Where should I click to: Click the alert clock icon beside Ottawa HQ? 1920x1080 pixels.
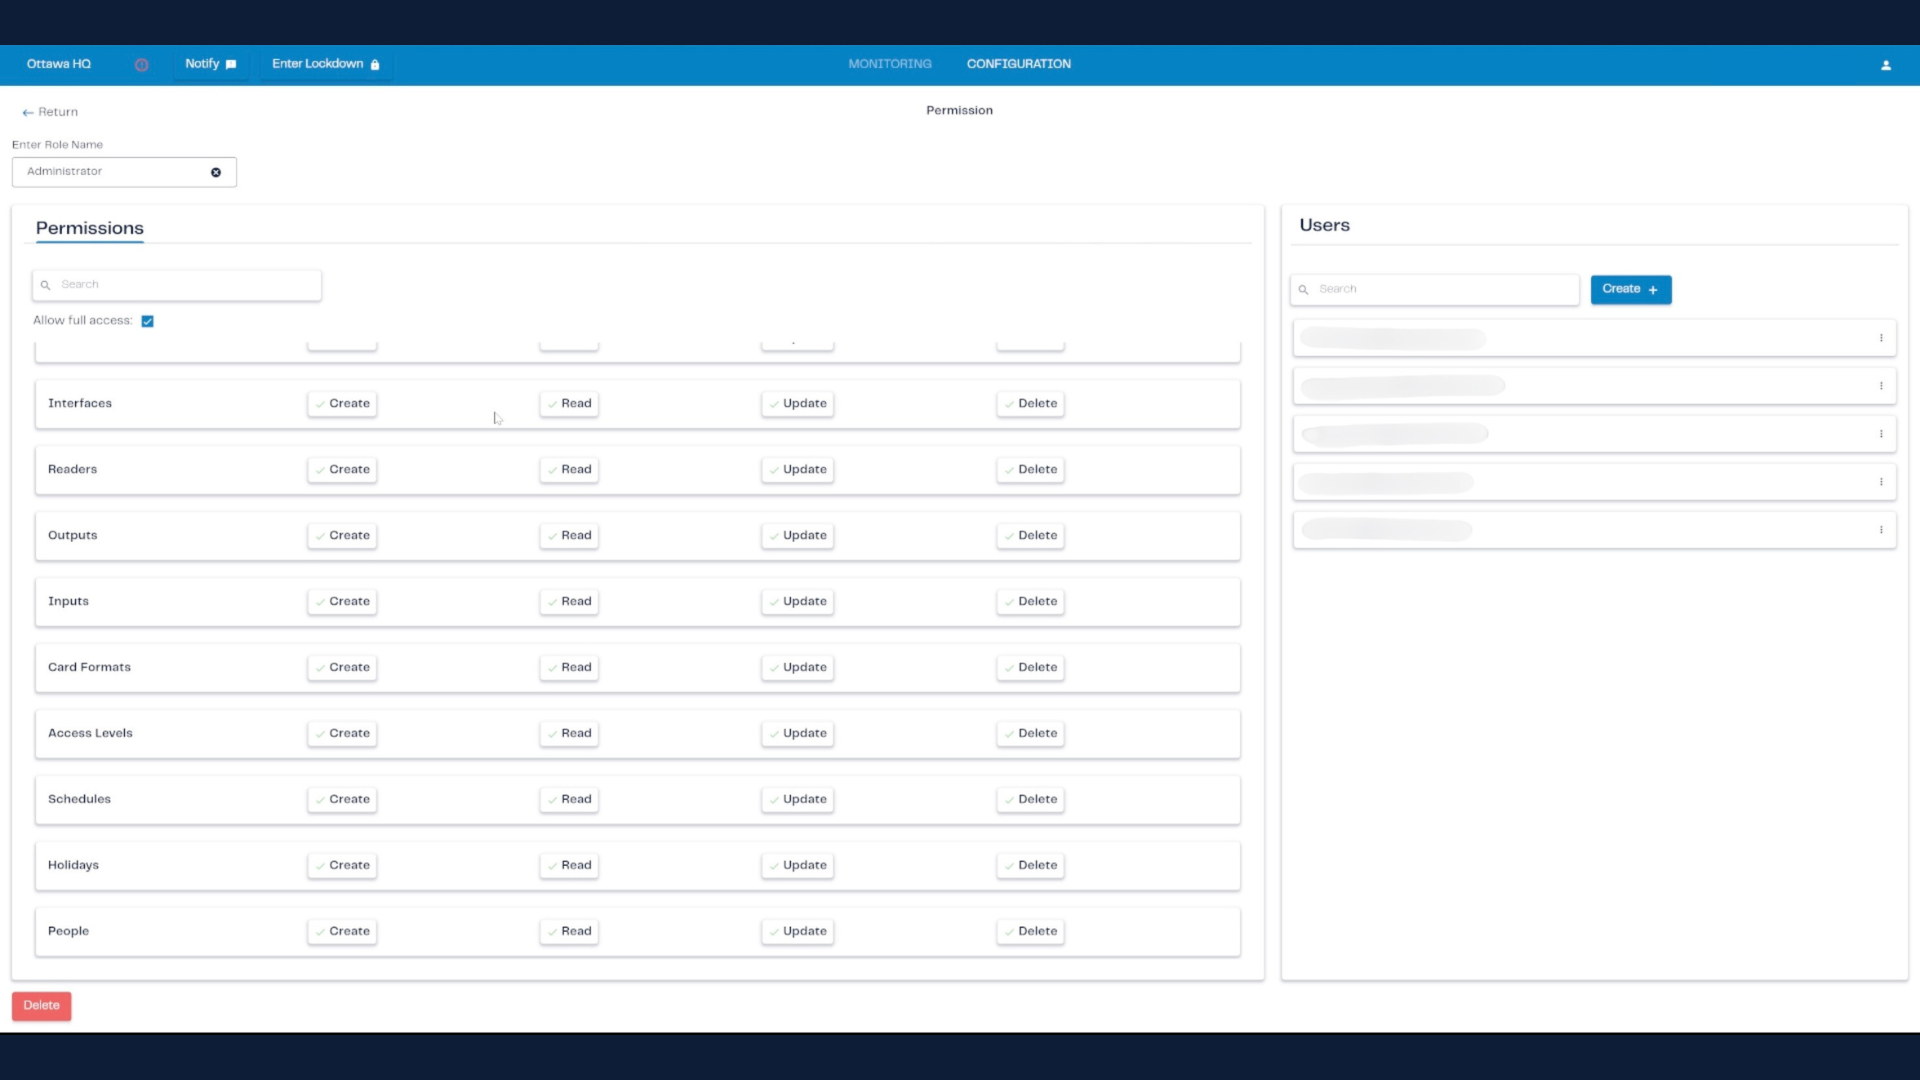point(141,65)
